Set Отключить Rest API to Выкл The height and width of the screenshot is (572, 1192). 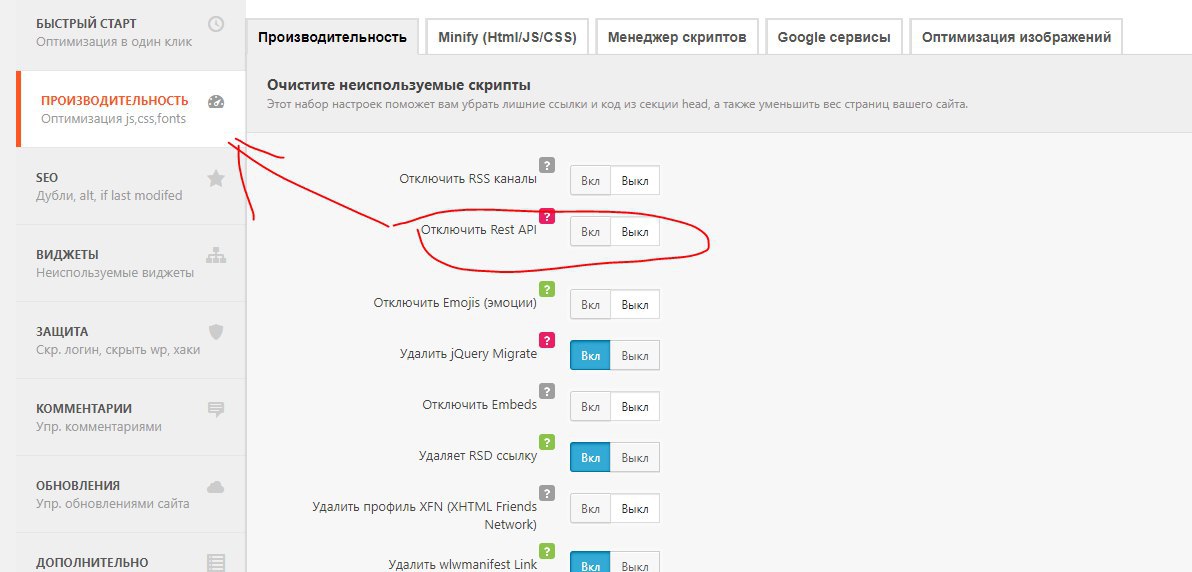point(635,232)
